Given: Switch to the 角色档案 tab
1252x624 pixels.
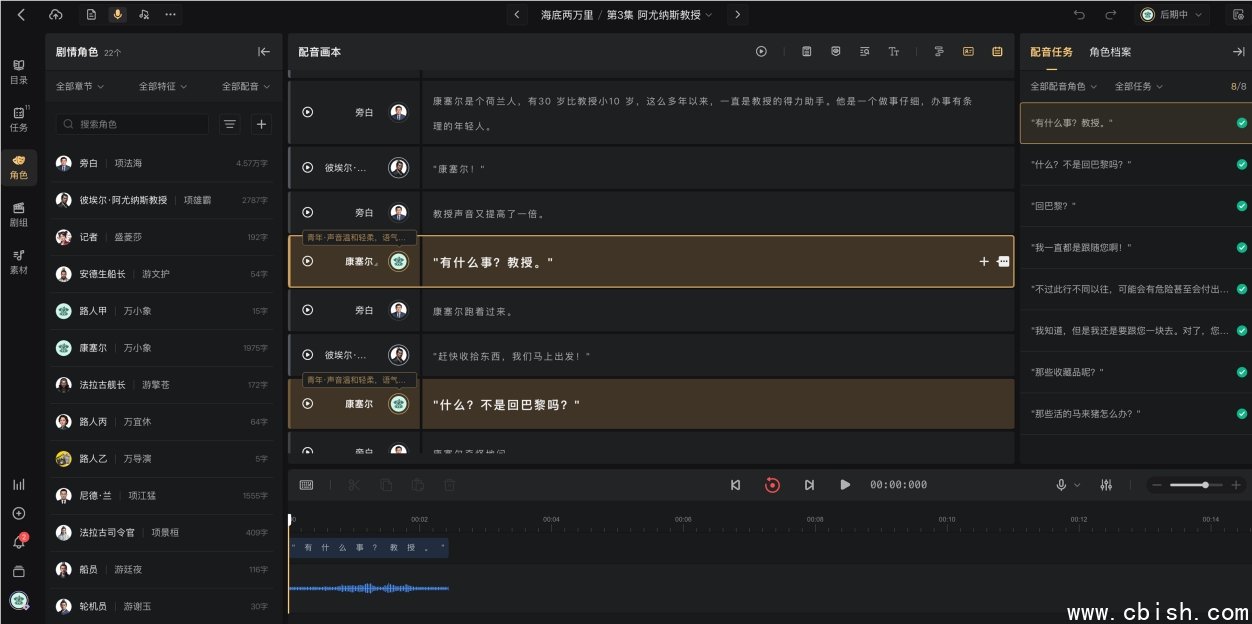Looking at the screenshot, I should pos(1110,52).
